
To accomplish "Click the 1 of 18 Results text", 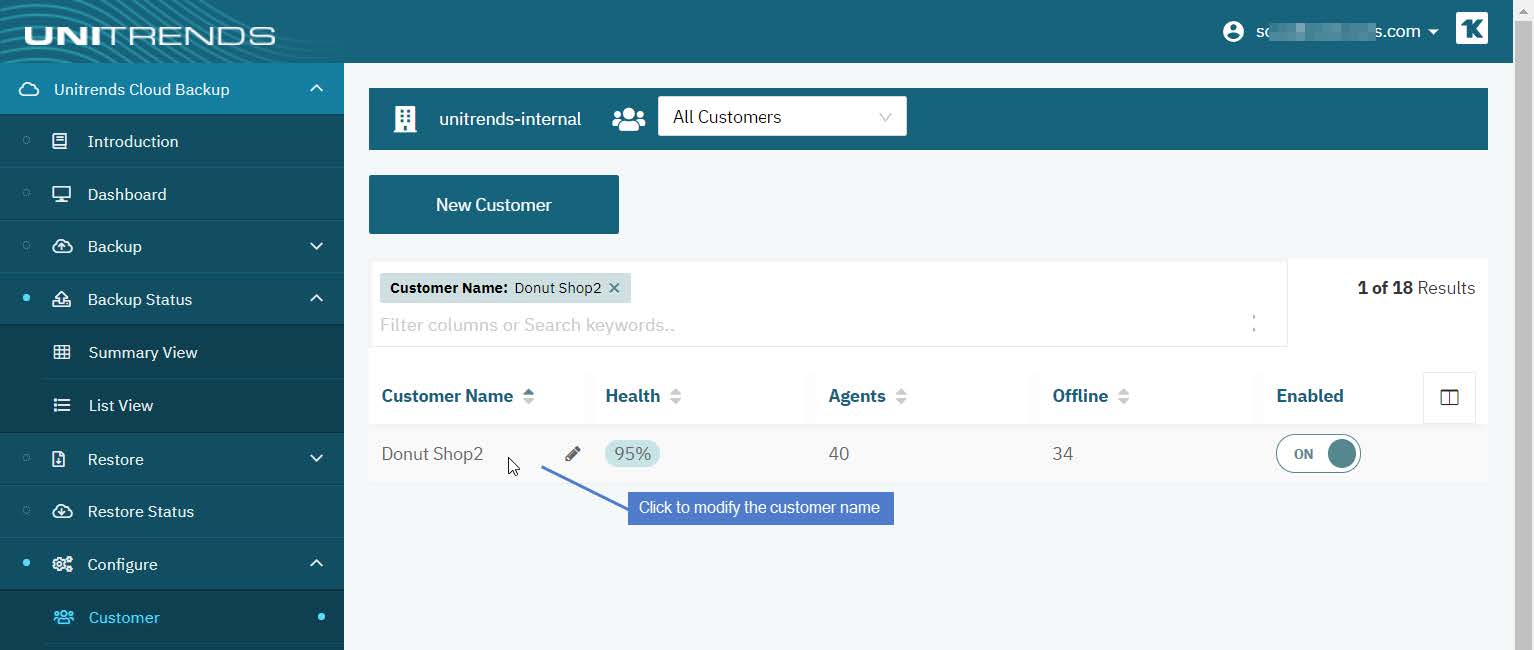I will pos(1416,288).
